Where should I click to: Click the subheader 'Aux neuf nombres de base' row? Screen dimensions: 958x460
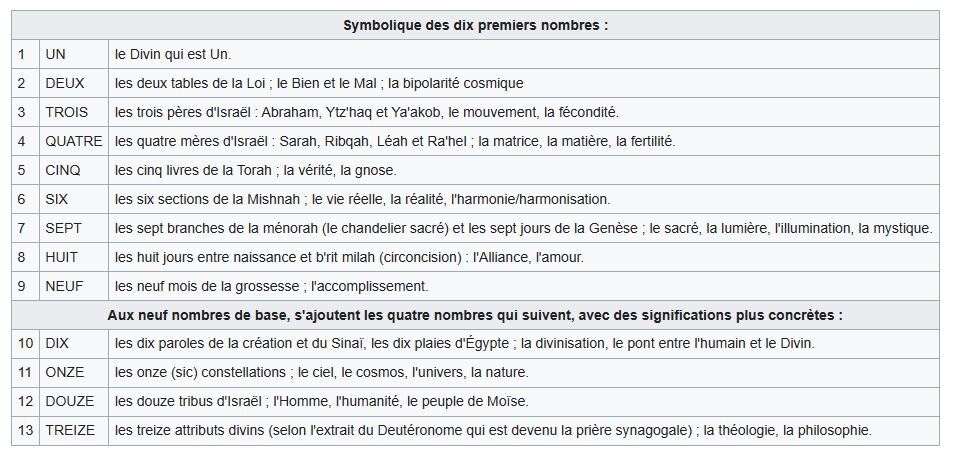coord(475,315)
